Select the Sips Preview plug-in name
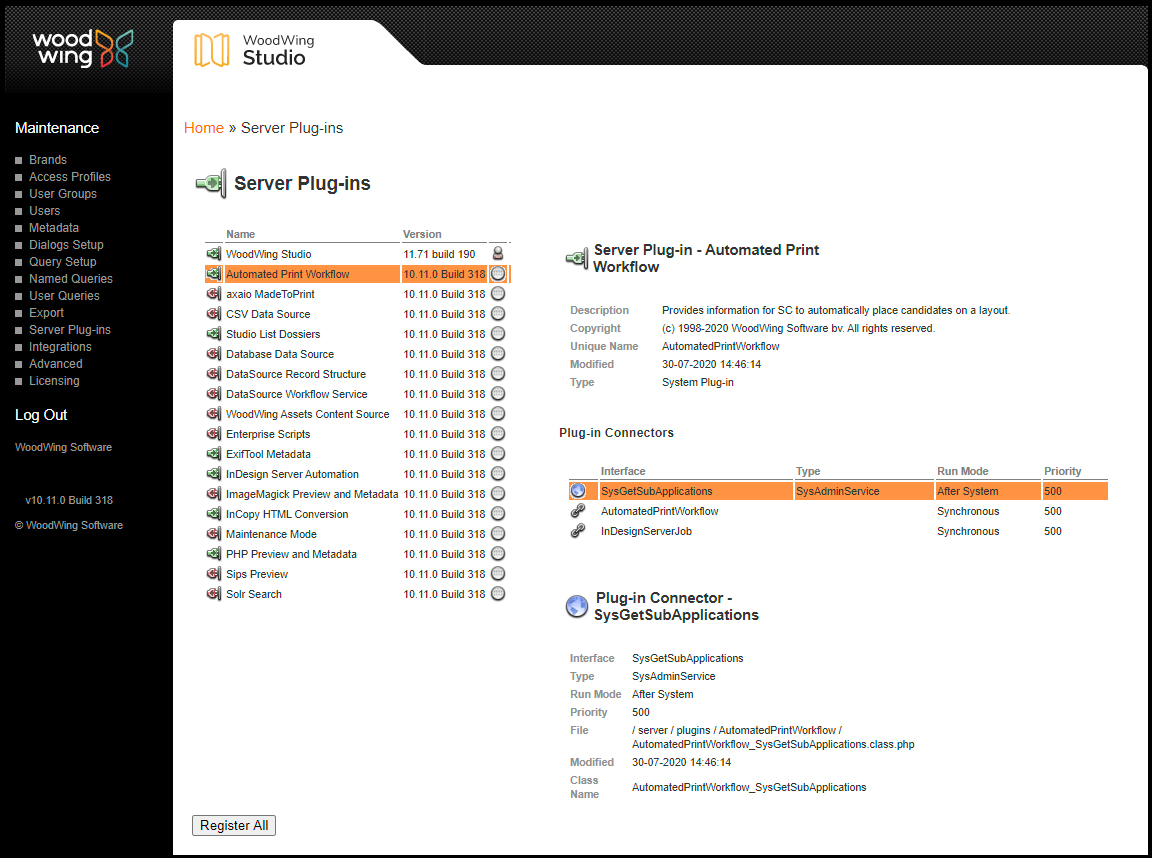The height and width of the screenshot is (858, 1152). 256,574
